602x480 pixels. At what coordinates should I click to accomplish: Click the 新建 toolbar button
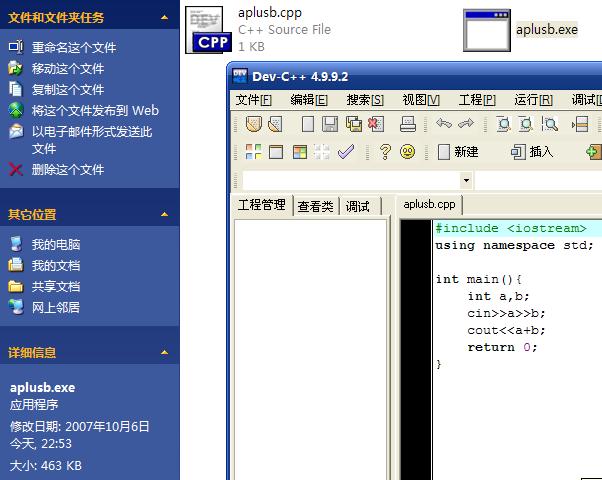tap(458, 152)
